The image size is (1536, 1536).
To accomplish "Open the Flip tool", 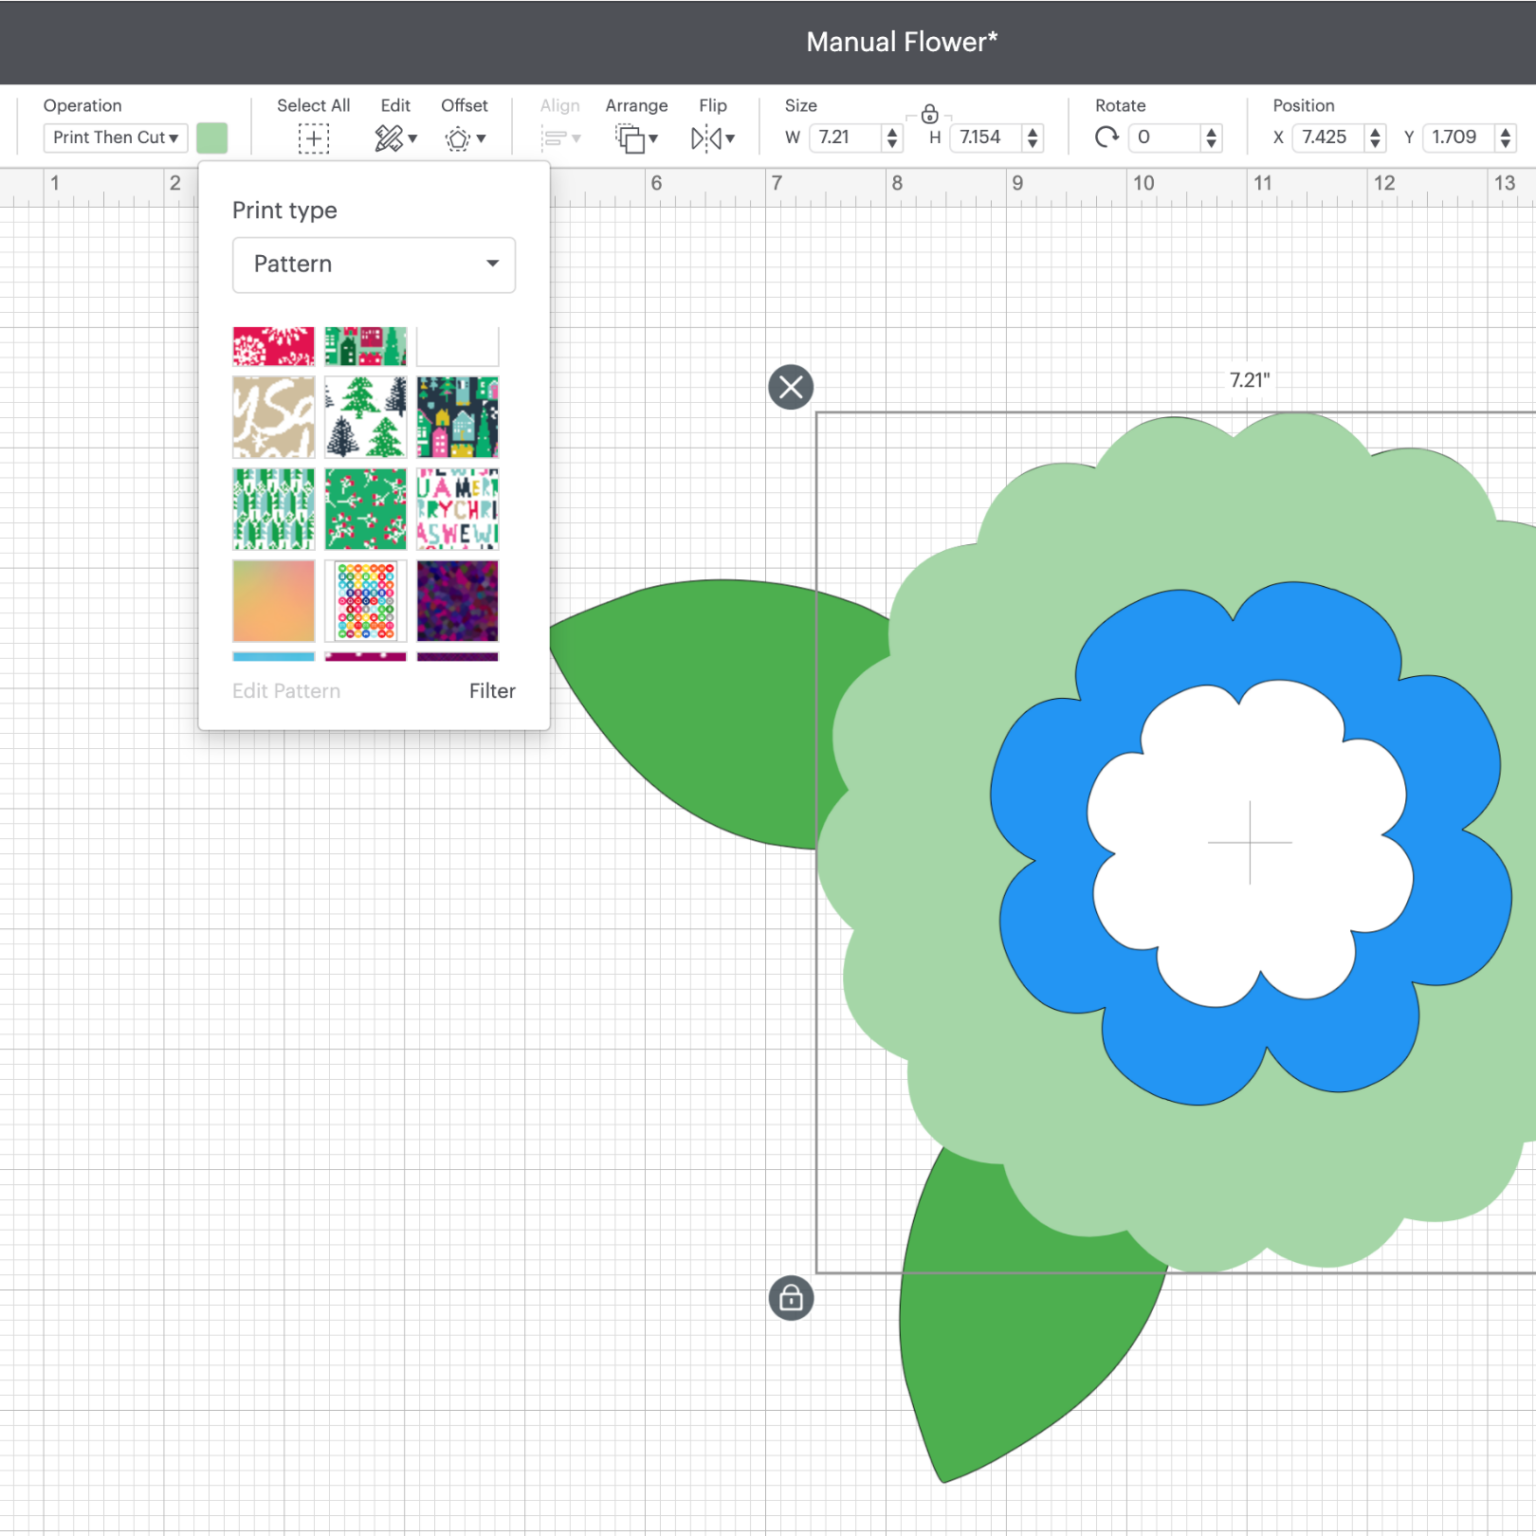I will tap(706, 138).
